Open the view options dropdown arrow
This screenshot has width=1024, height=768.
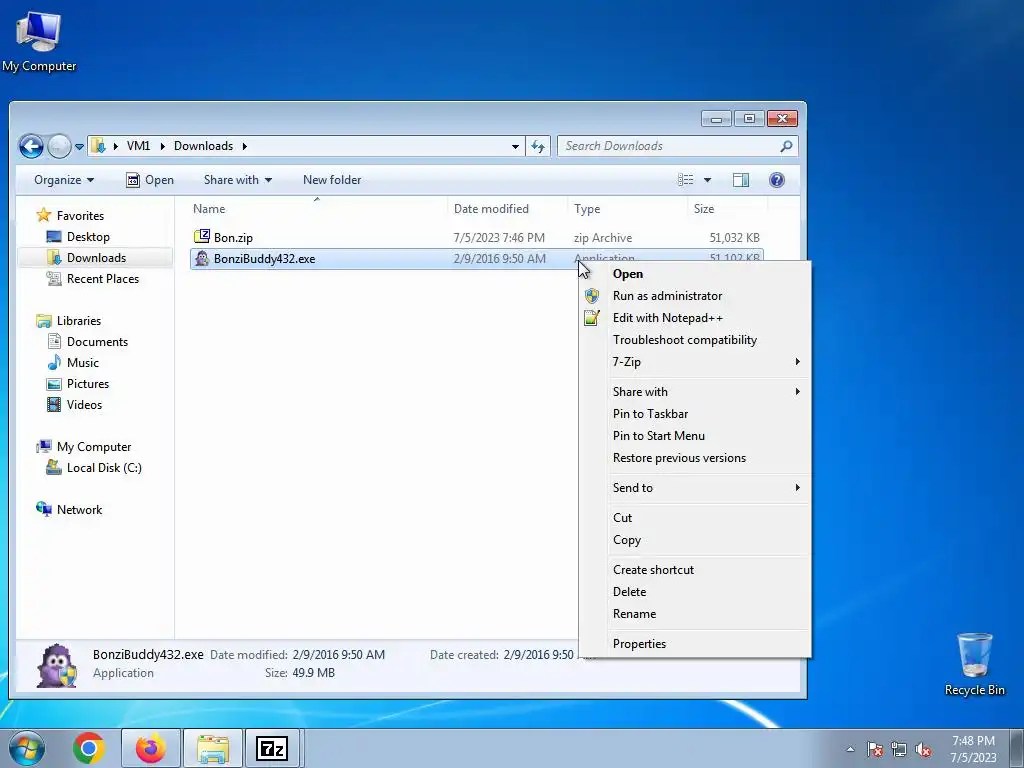click(x=707, y=180)
